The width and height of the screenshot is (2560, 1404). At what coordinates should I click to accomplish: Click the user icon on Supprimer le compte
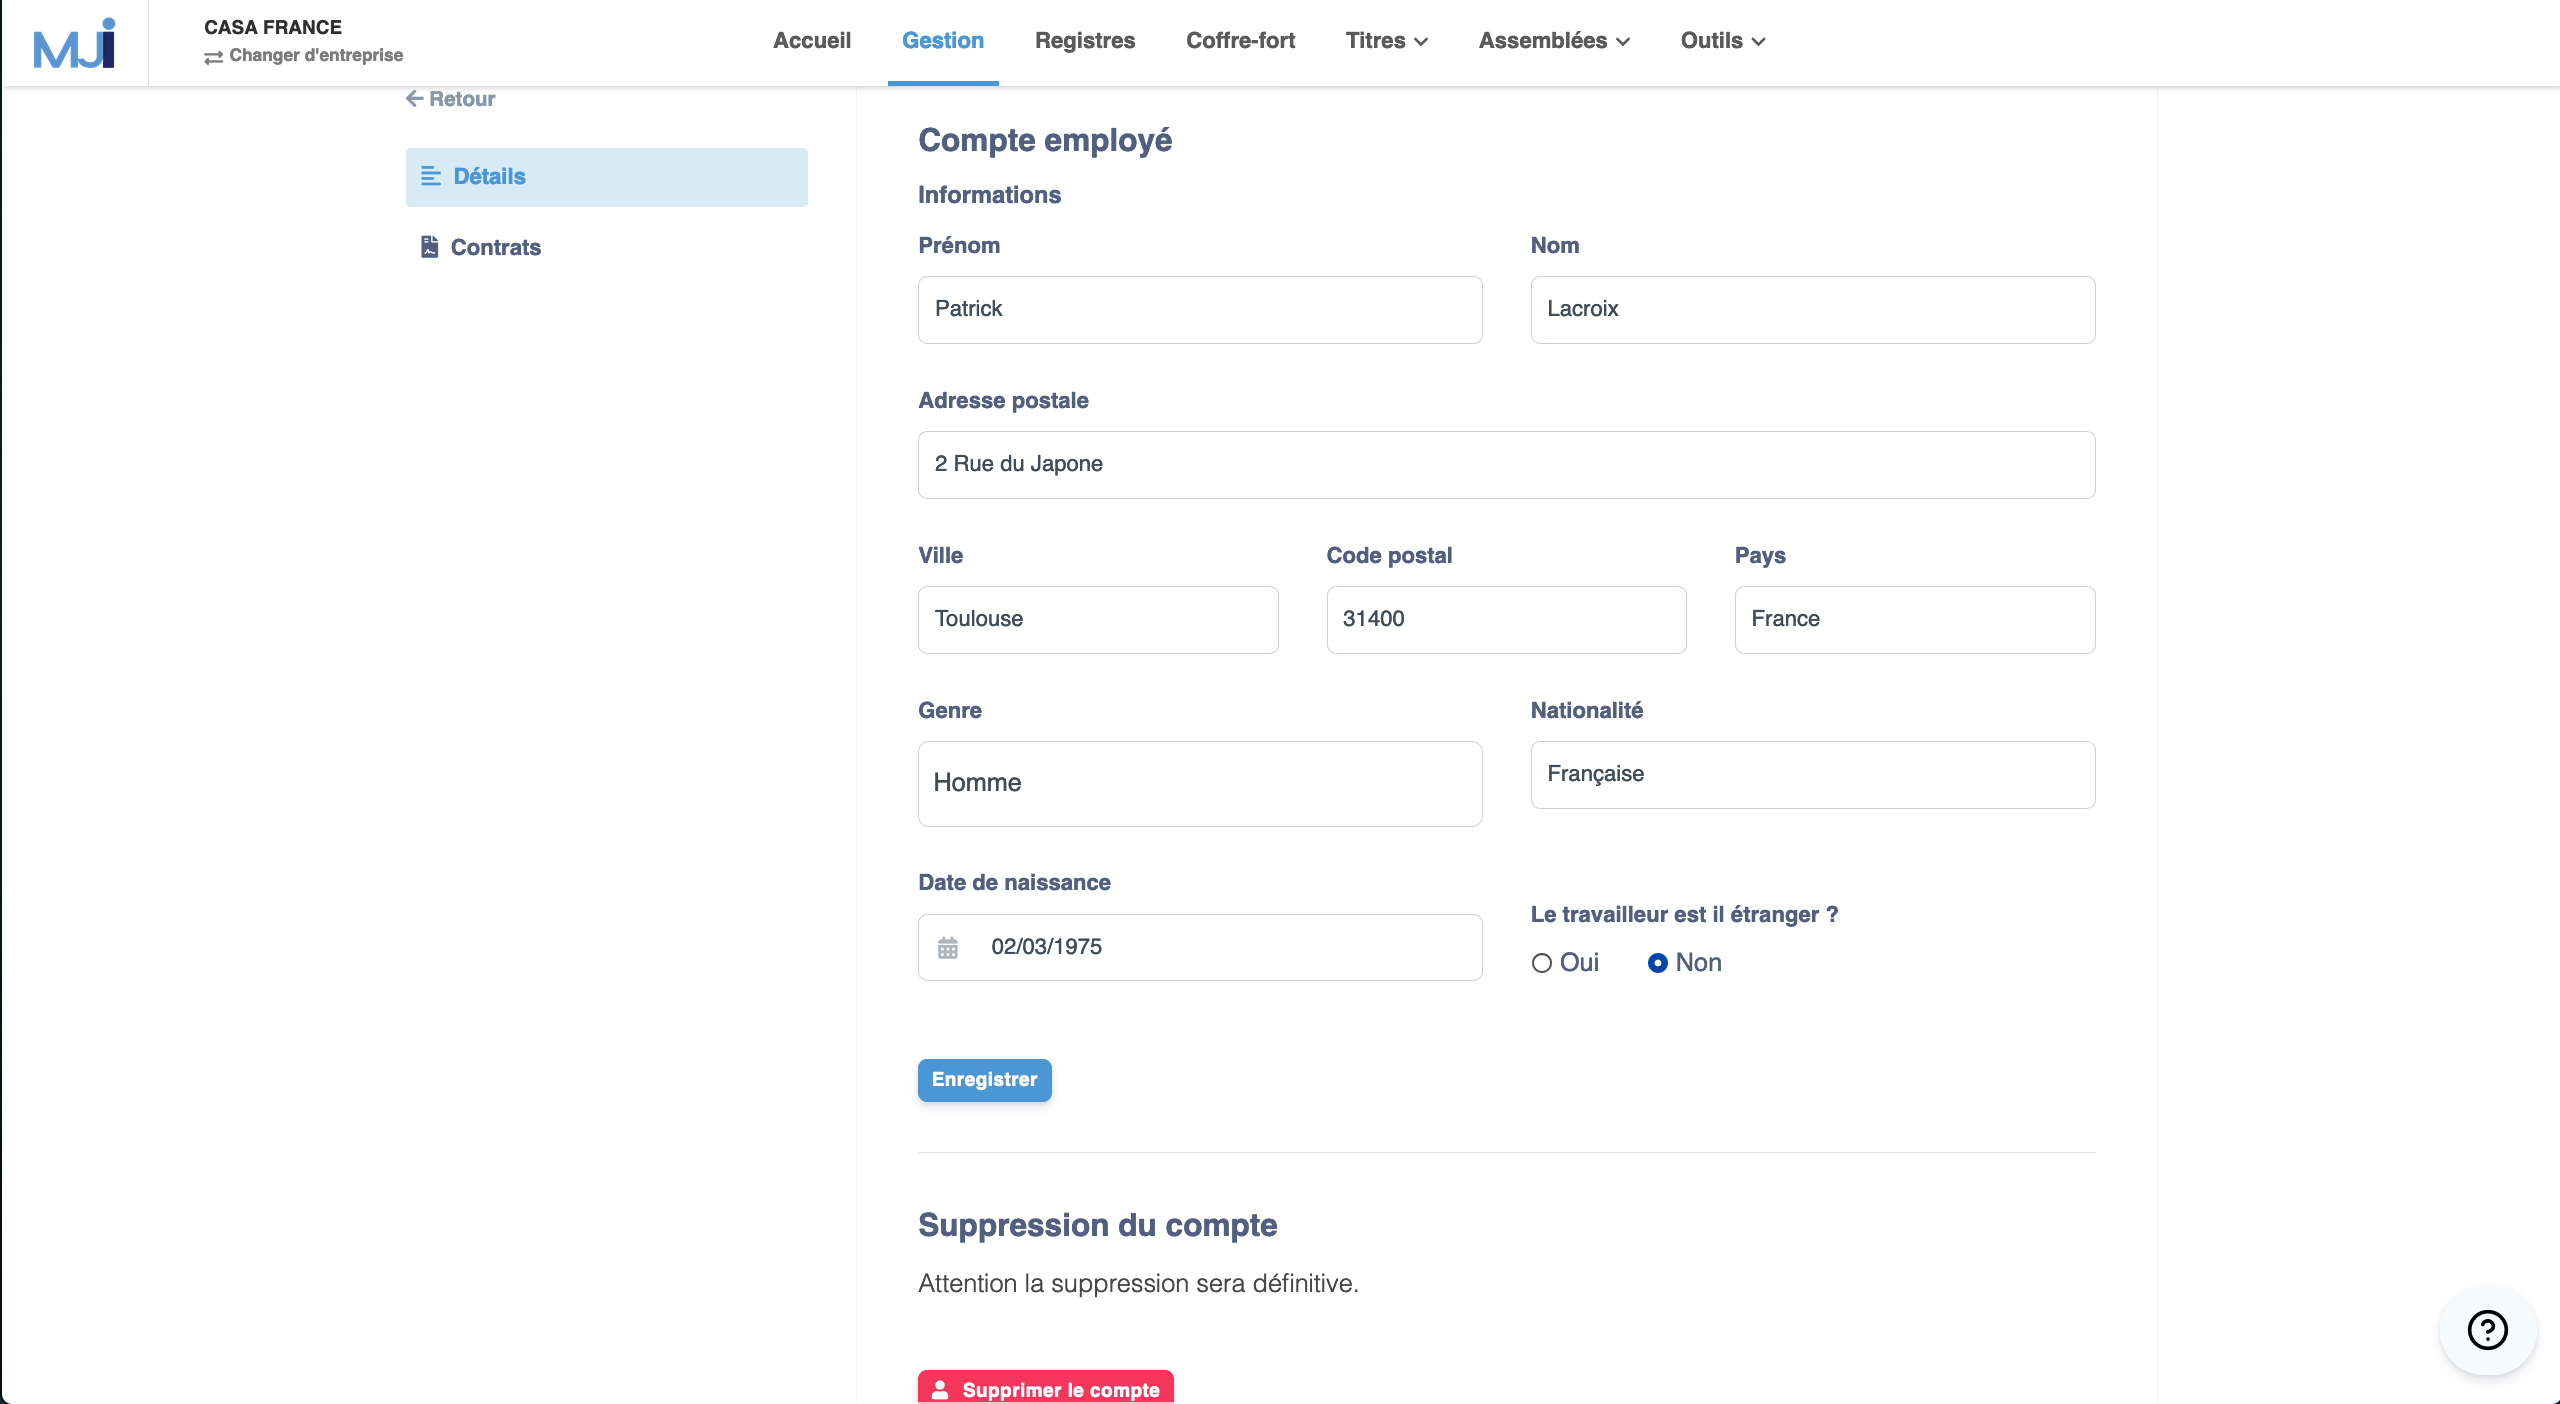(940, 1389)
